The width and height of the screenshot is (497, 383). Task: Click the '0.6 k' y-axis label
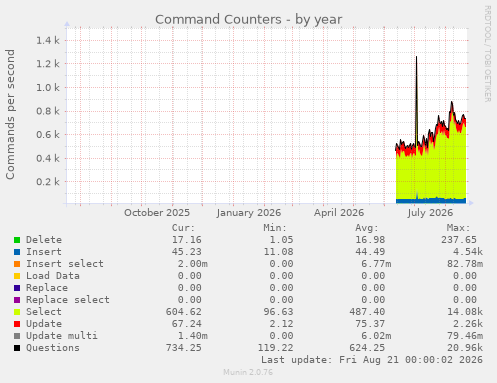click(48, 135)
